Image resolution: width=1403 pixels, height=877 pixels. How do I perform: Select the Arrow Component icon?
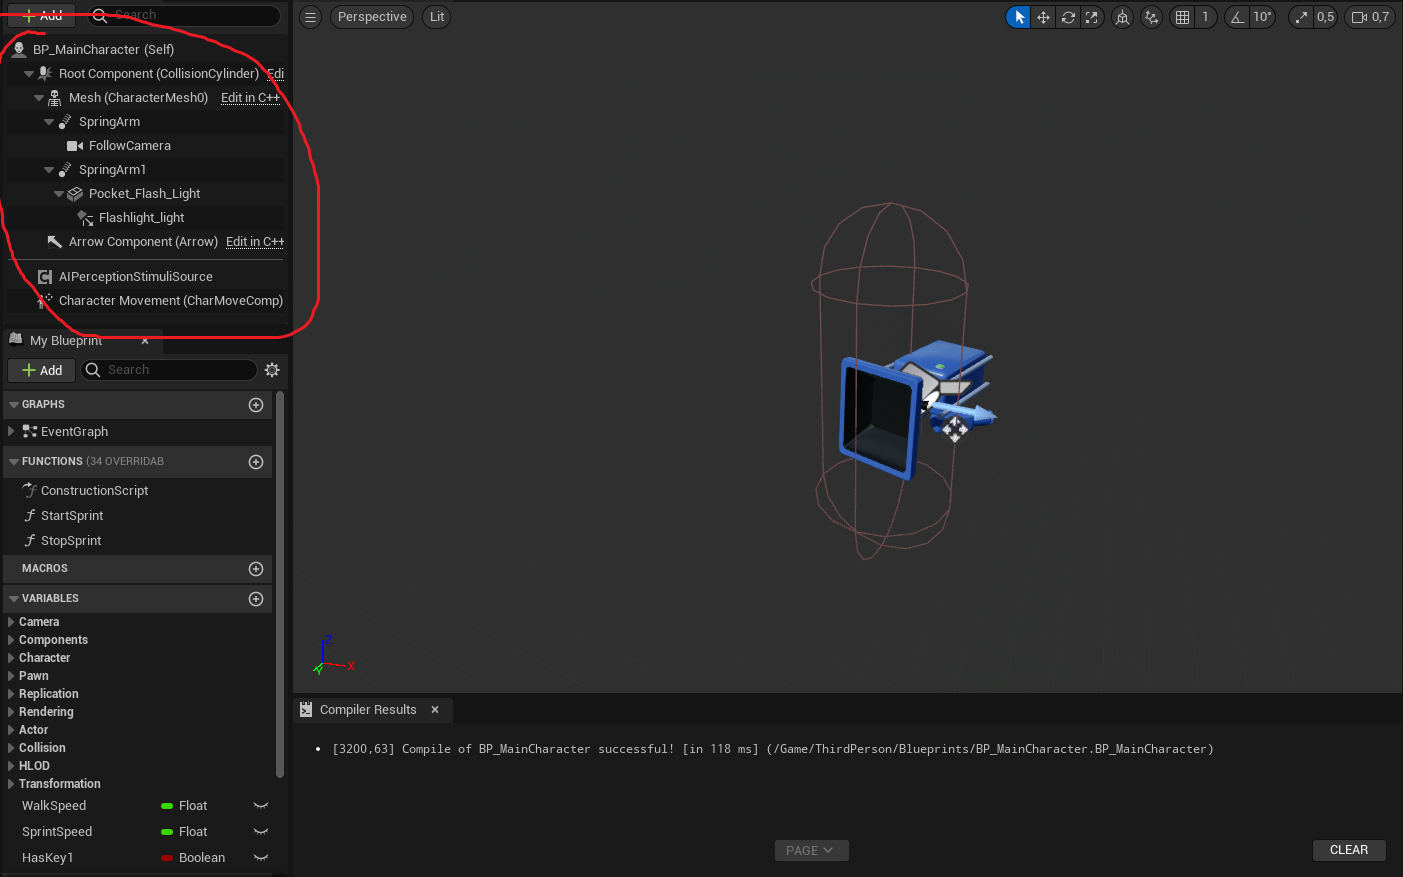pos(55,242)
